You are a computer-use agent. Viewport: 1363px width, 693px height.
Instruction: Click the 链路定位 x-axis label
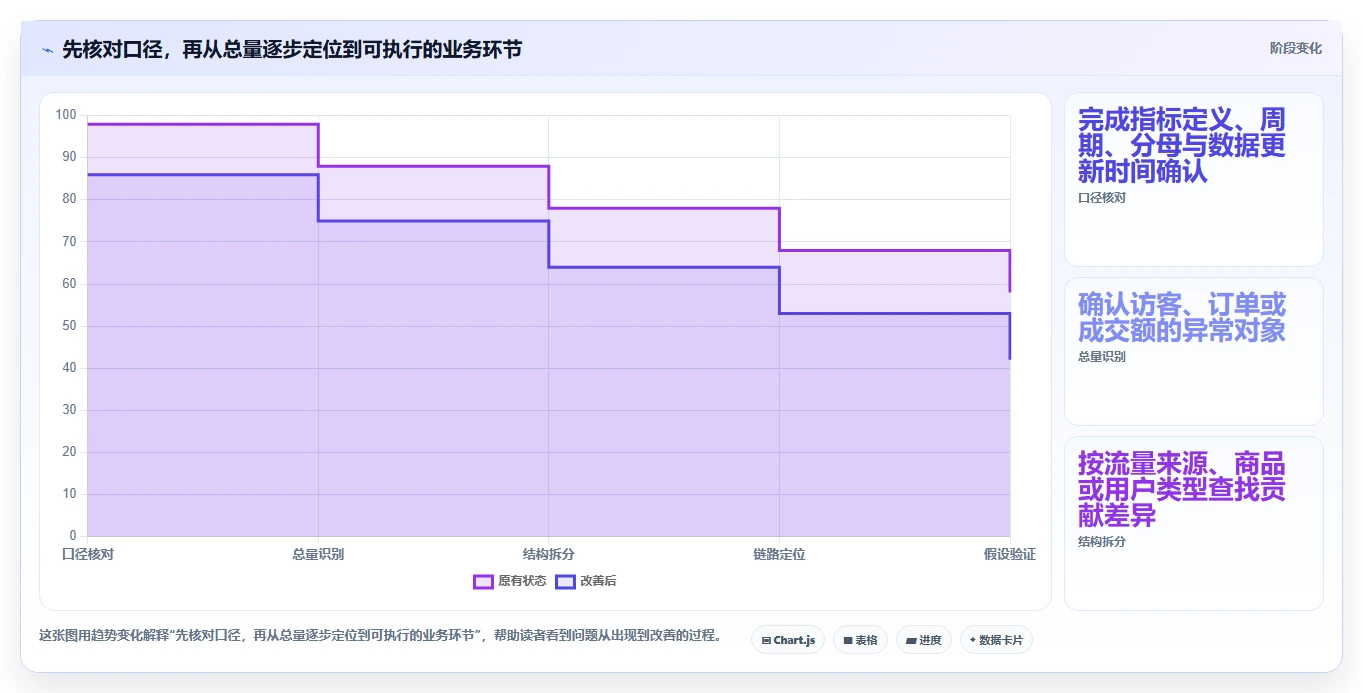coord(779,554)
